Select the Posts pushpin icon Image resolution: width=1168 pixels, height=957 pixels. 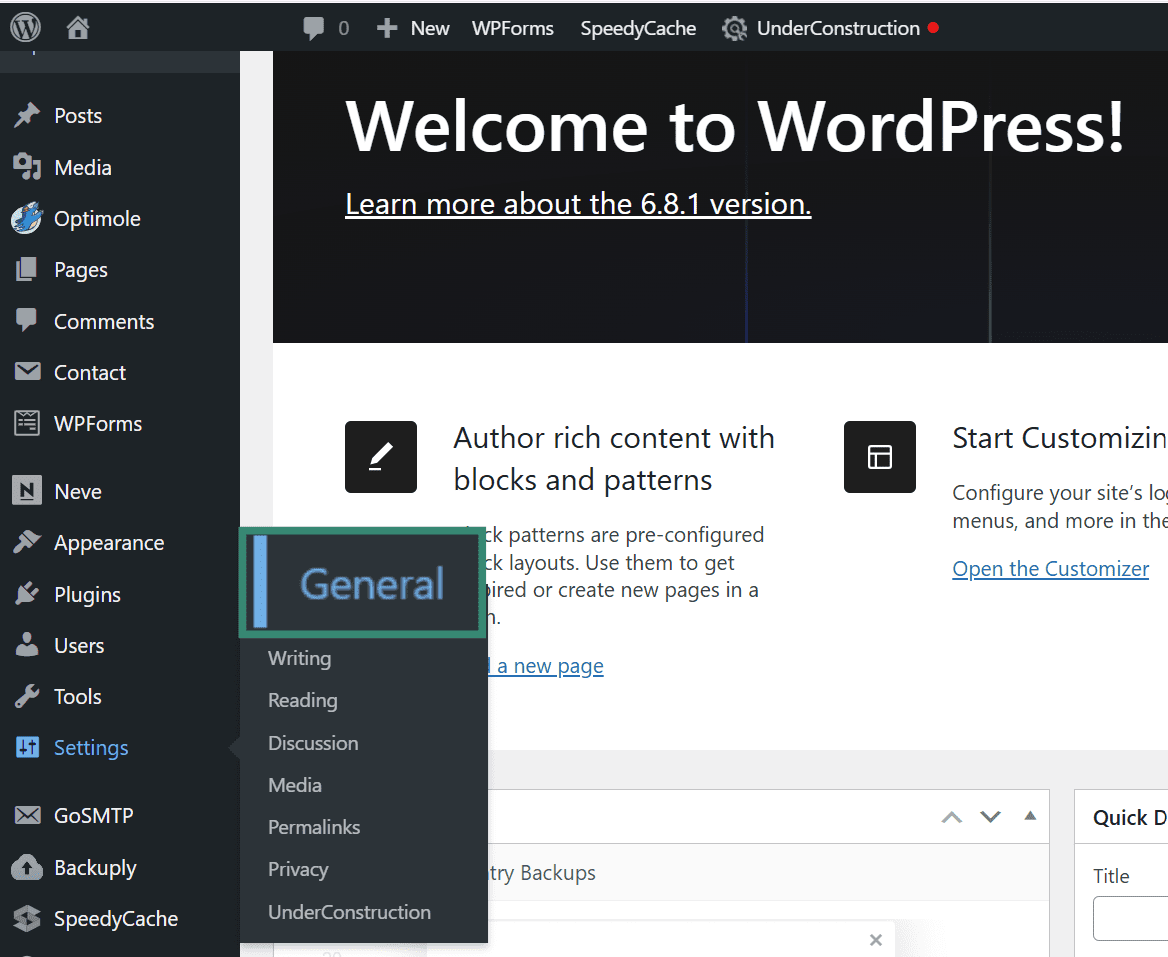tap(29, 115)
